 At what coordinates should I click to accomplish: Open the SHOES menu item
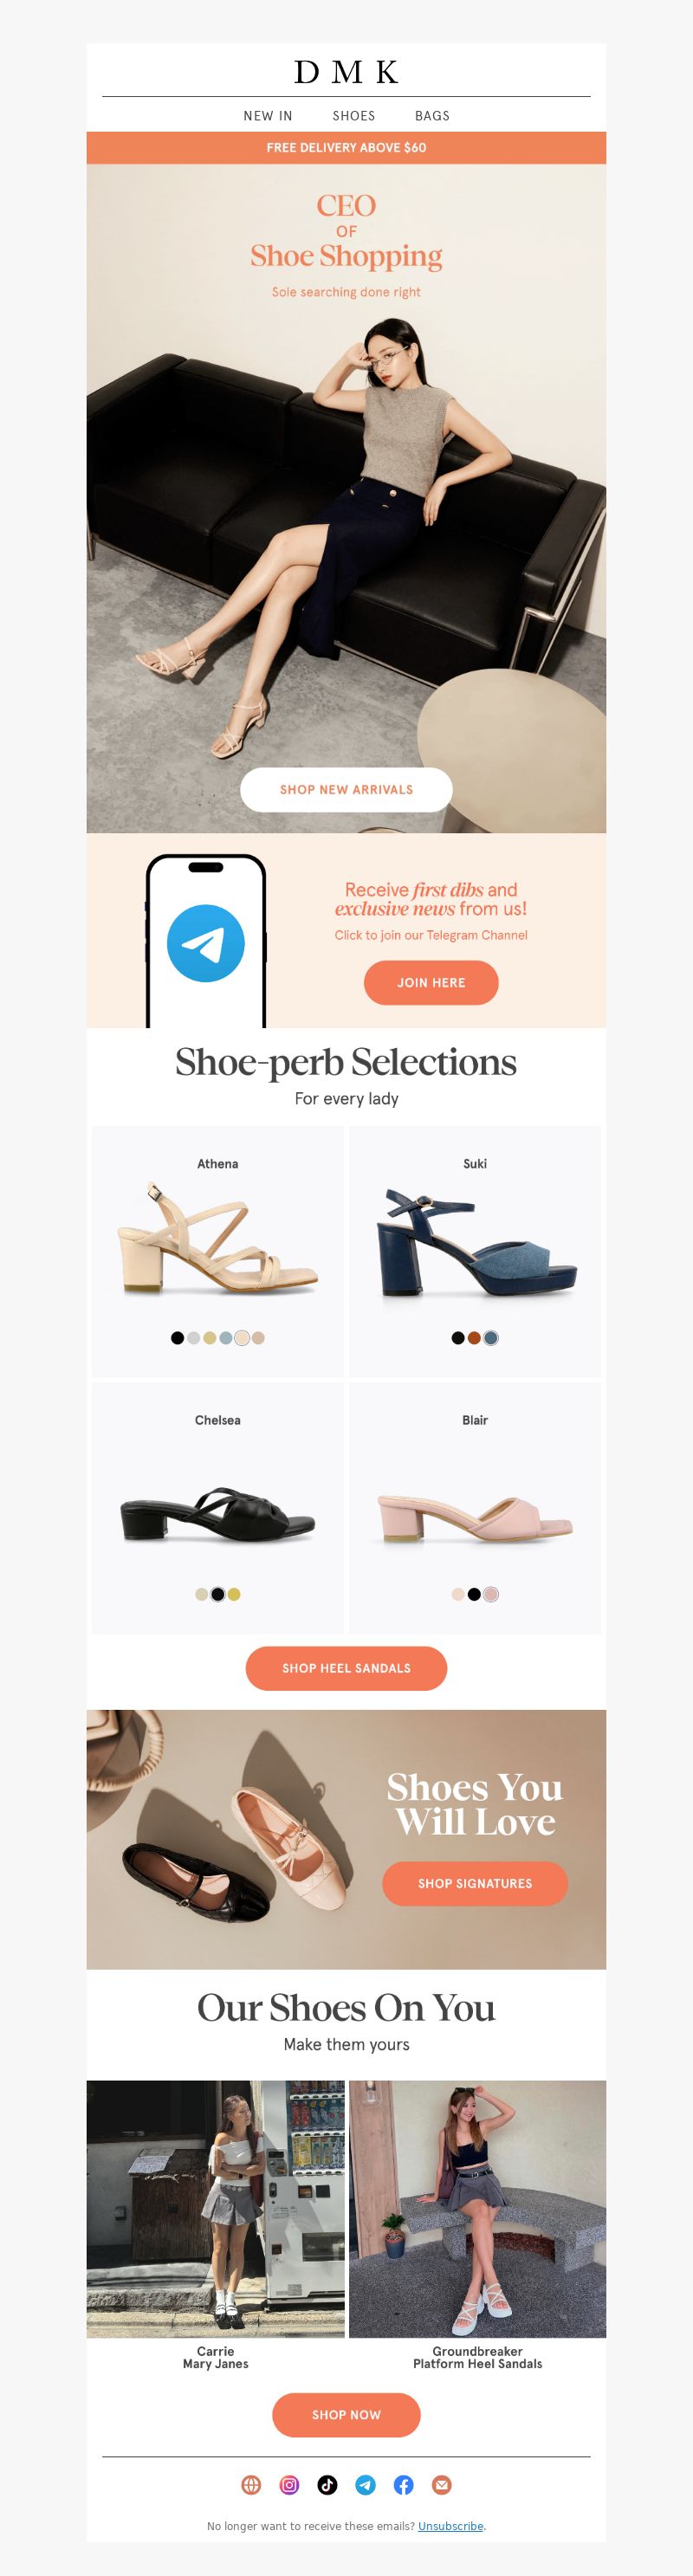point(354,116)
